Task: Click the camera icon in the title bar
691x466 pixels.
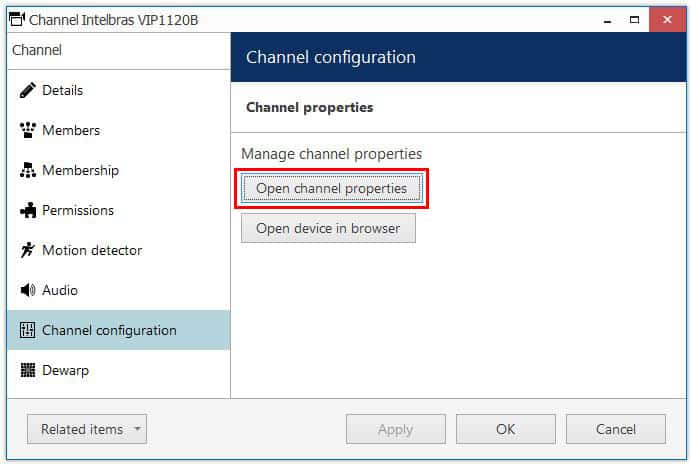Action: click(16, 19)
